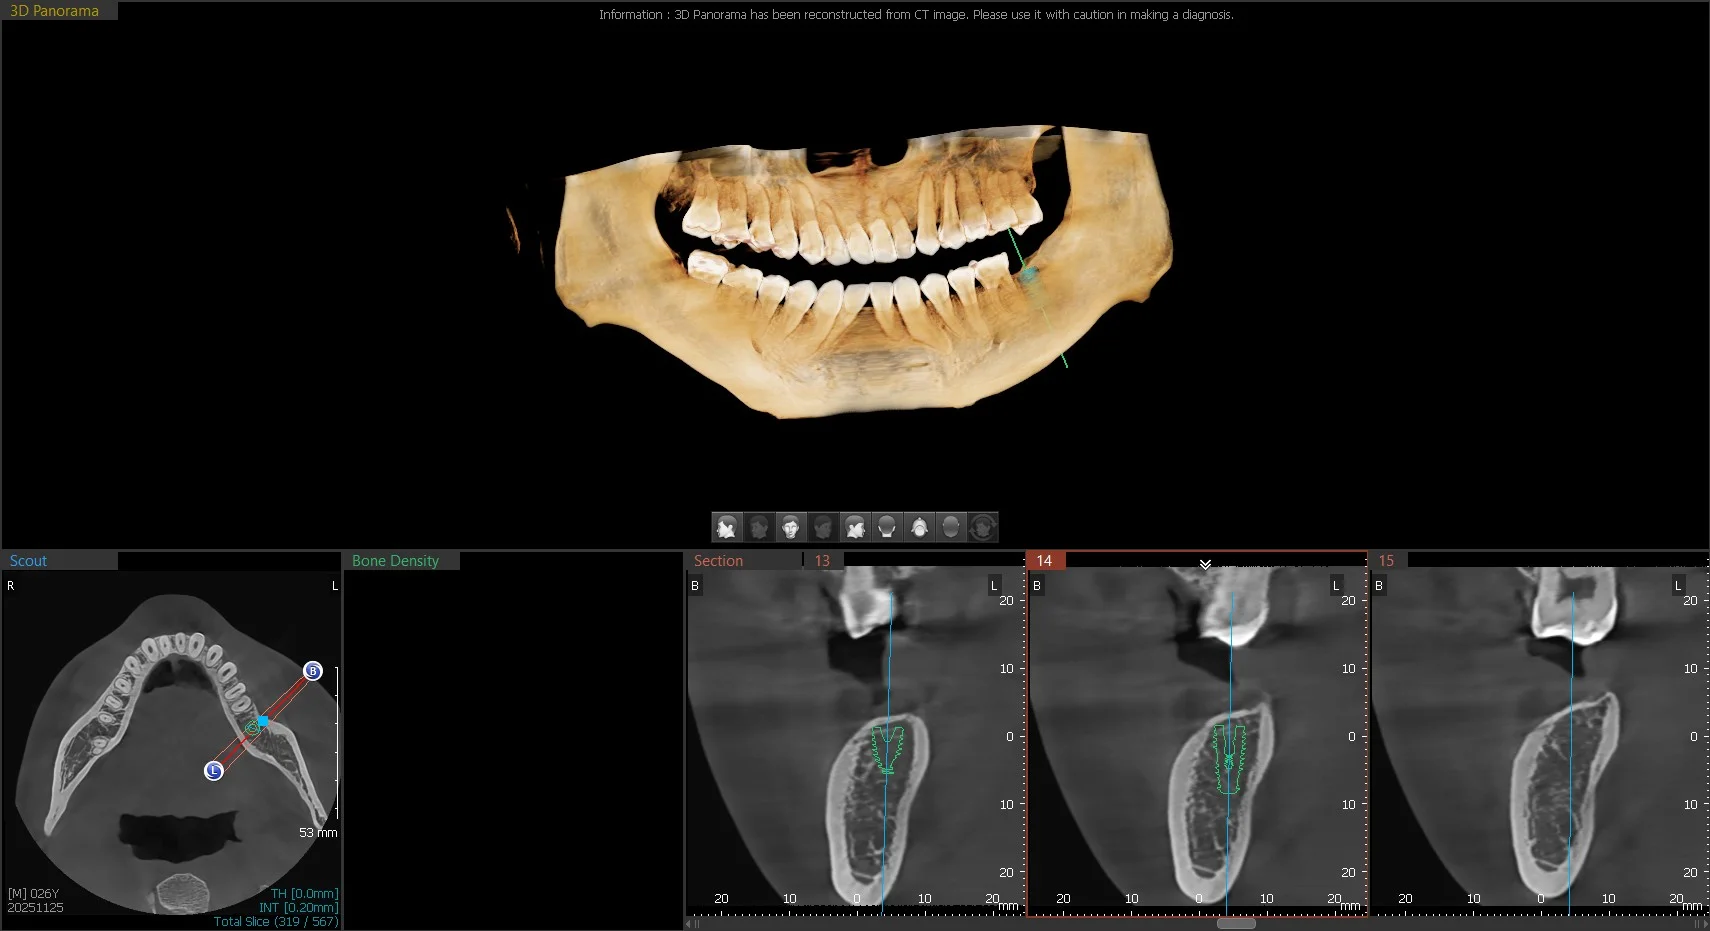Select the left profile head orientation icon
This screenshot has height=931, width=1710.
point(727,527)
